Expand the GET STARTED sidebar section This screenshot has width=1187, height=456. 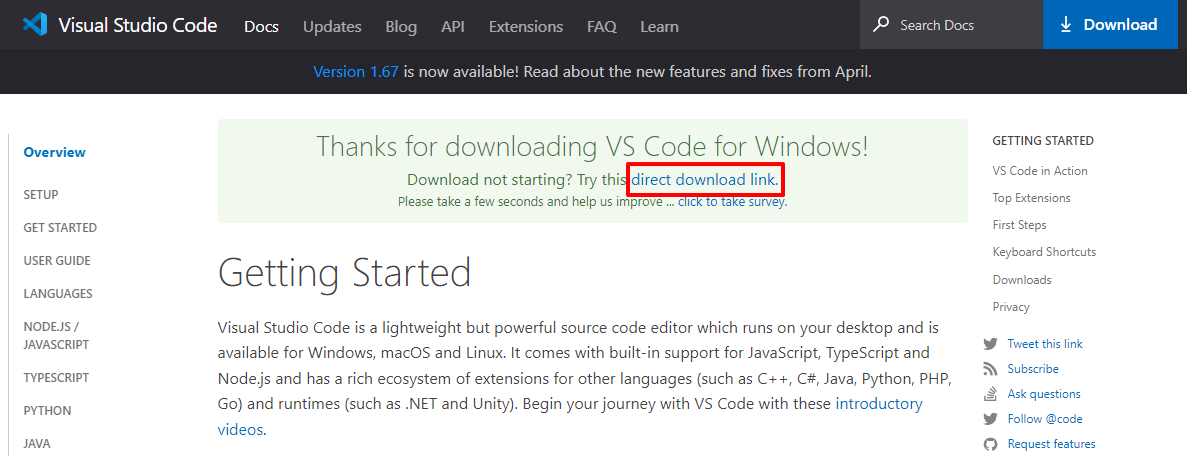pos(60,227)
